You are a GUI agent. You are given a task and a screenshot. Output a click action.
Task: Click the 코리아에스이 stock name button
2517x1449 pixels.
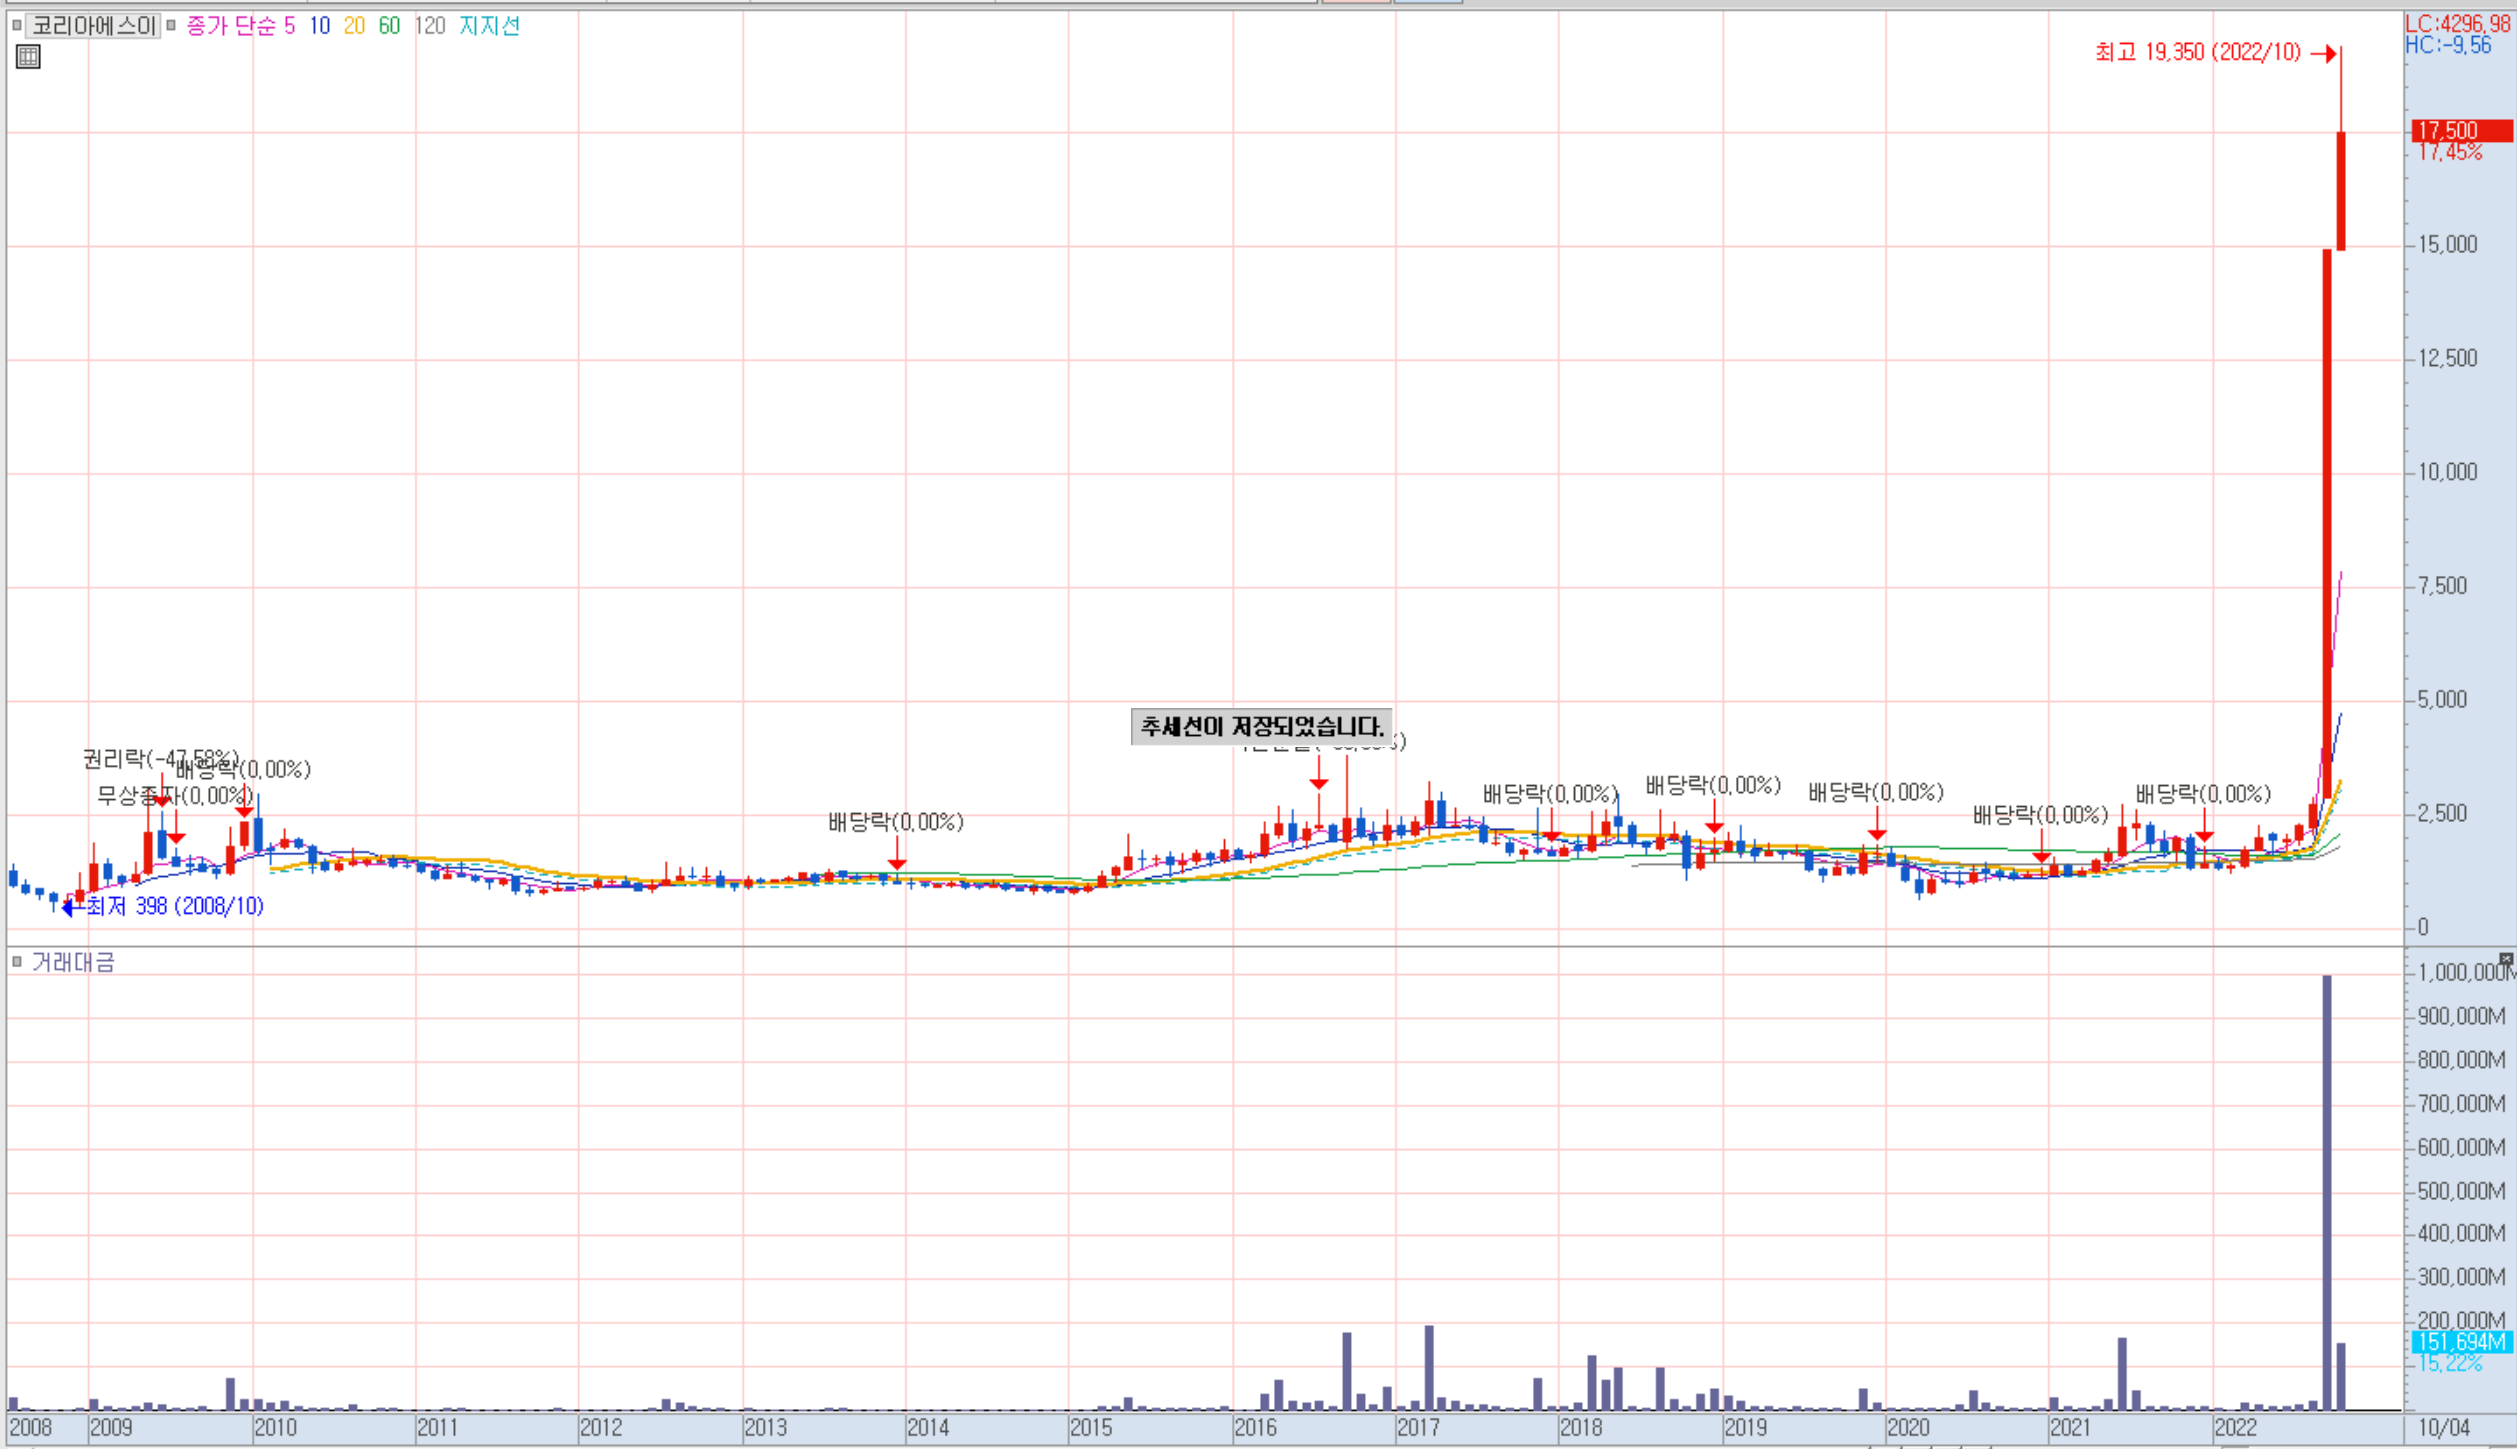point(93,26)
